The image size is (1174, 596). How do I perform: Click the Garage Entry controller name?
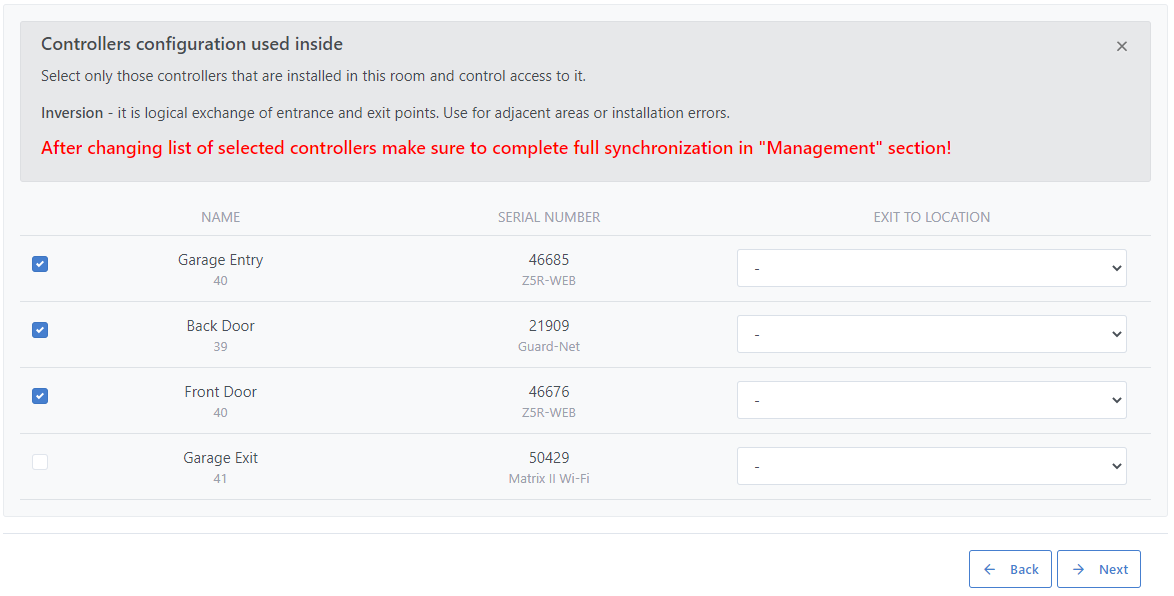[220, 260]
